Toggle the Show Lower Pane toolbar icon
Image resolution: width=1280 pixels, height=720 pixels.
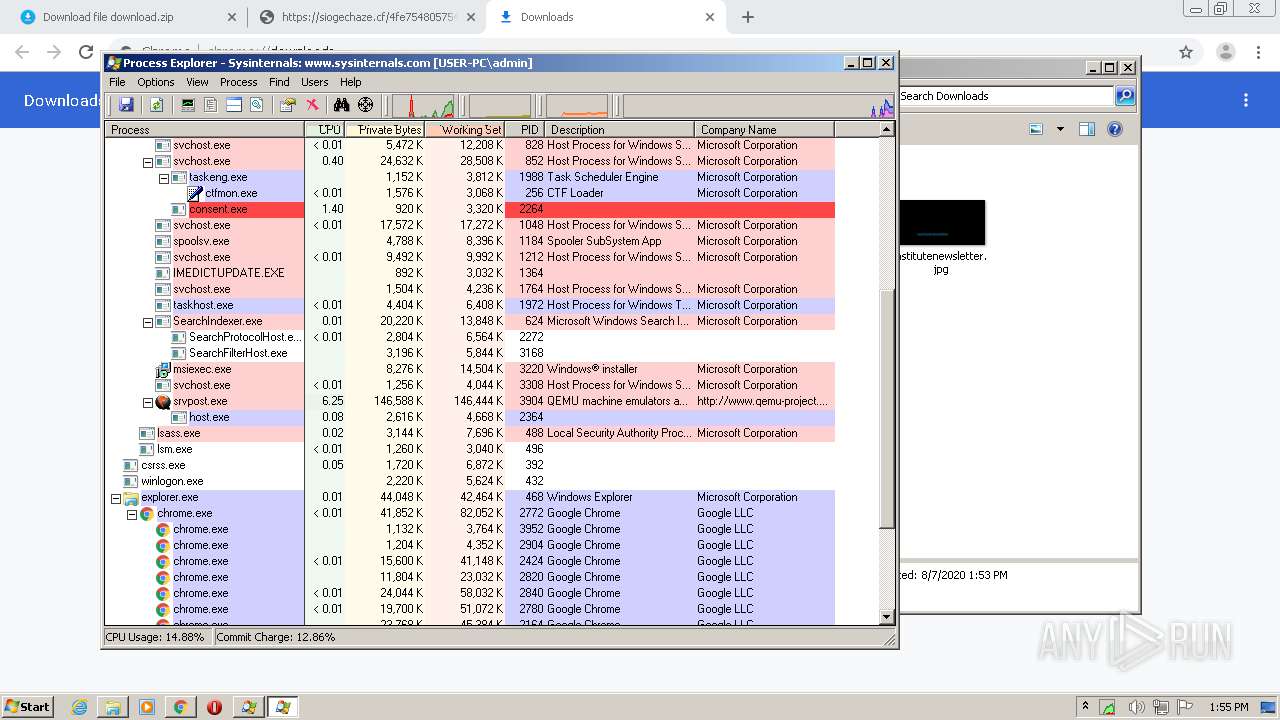point(234,104)
